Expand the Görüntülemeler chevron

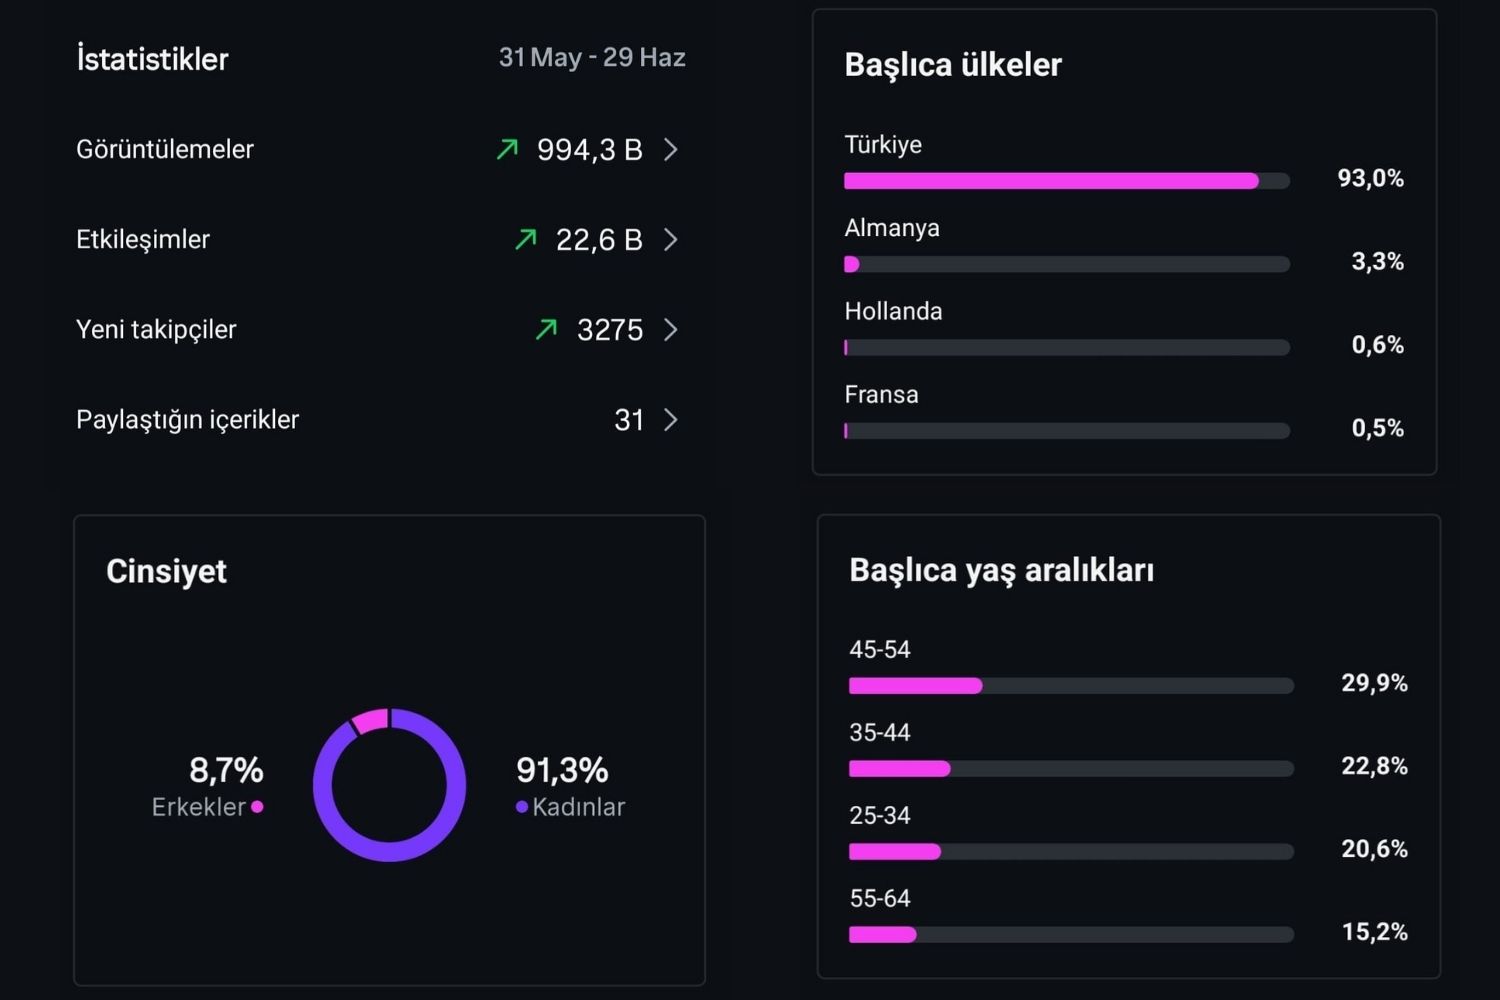(x=671, y=150)
